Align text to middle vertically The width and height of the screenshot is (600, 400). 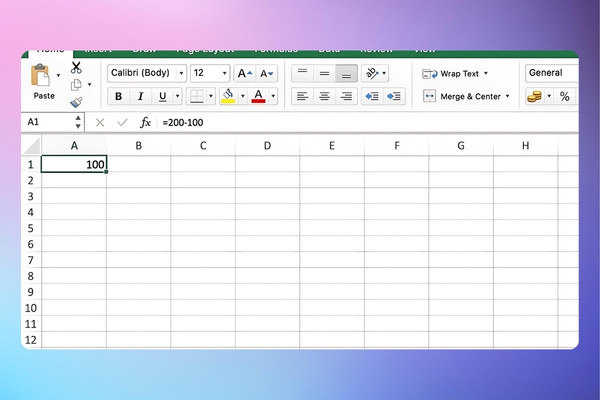(324, 73)
